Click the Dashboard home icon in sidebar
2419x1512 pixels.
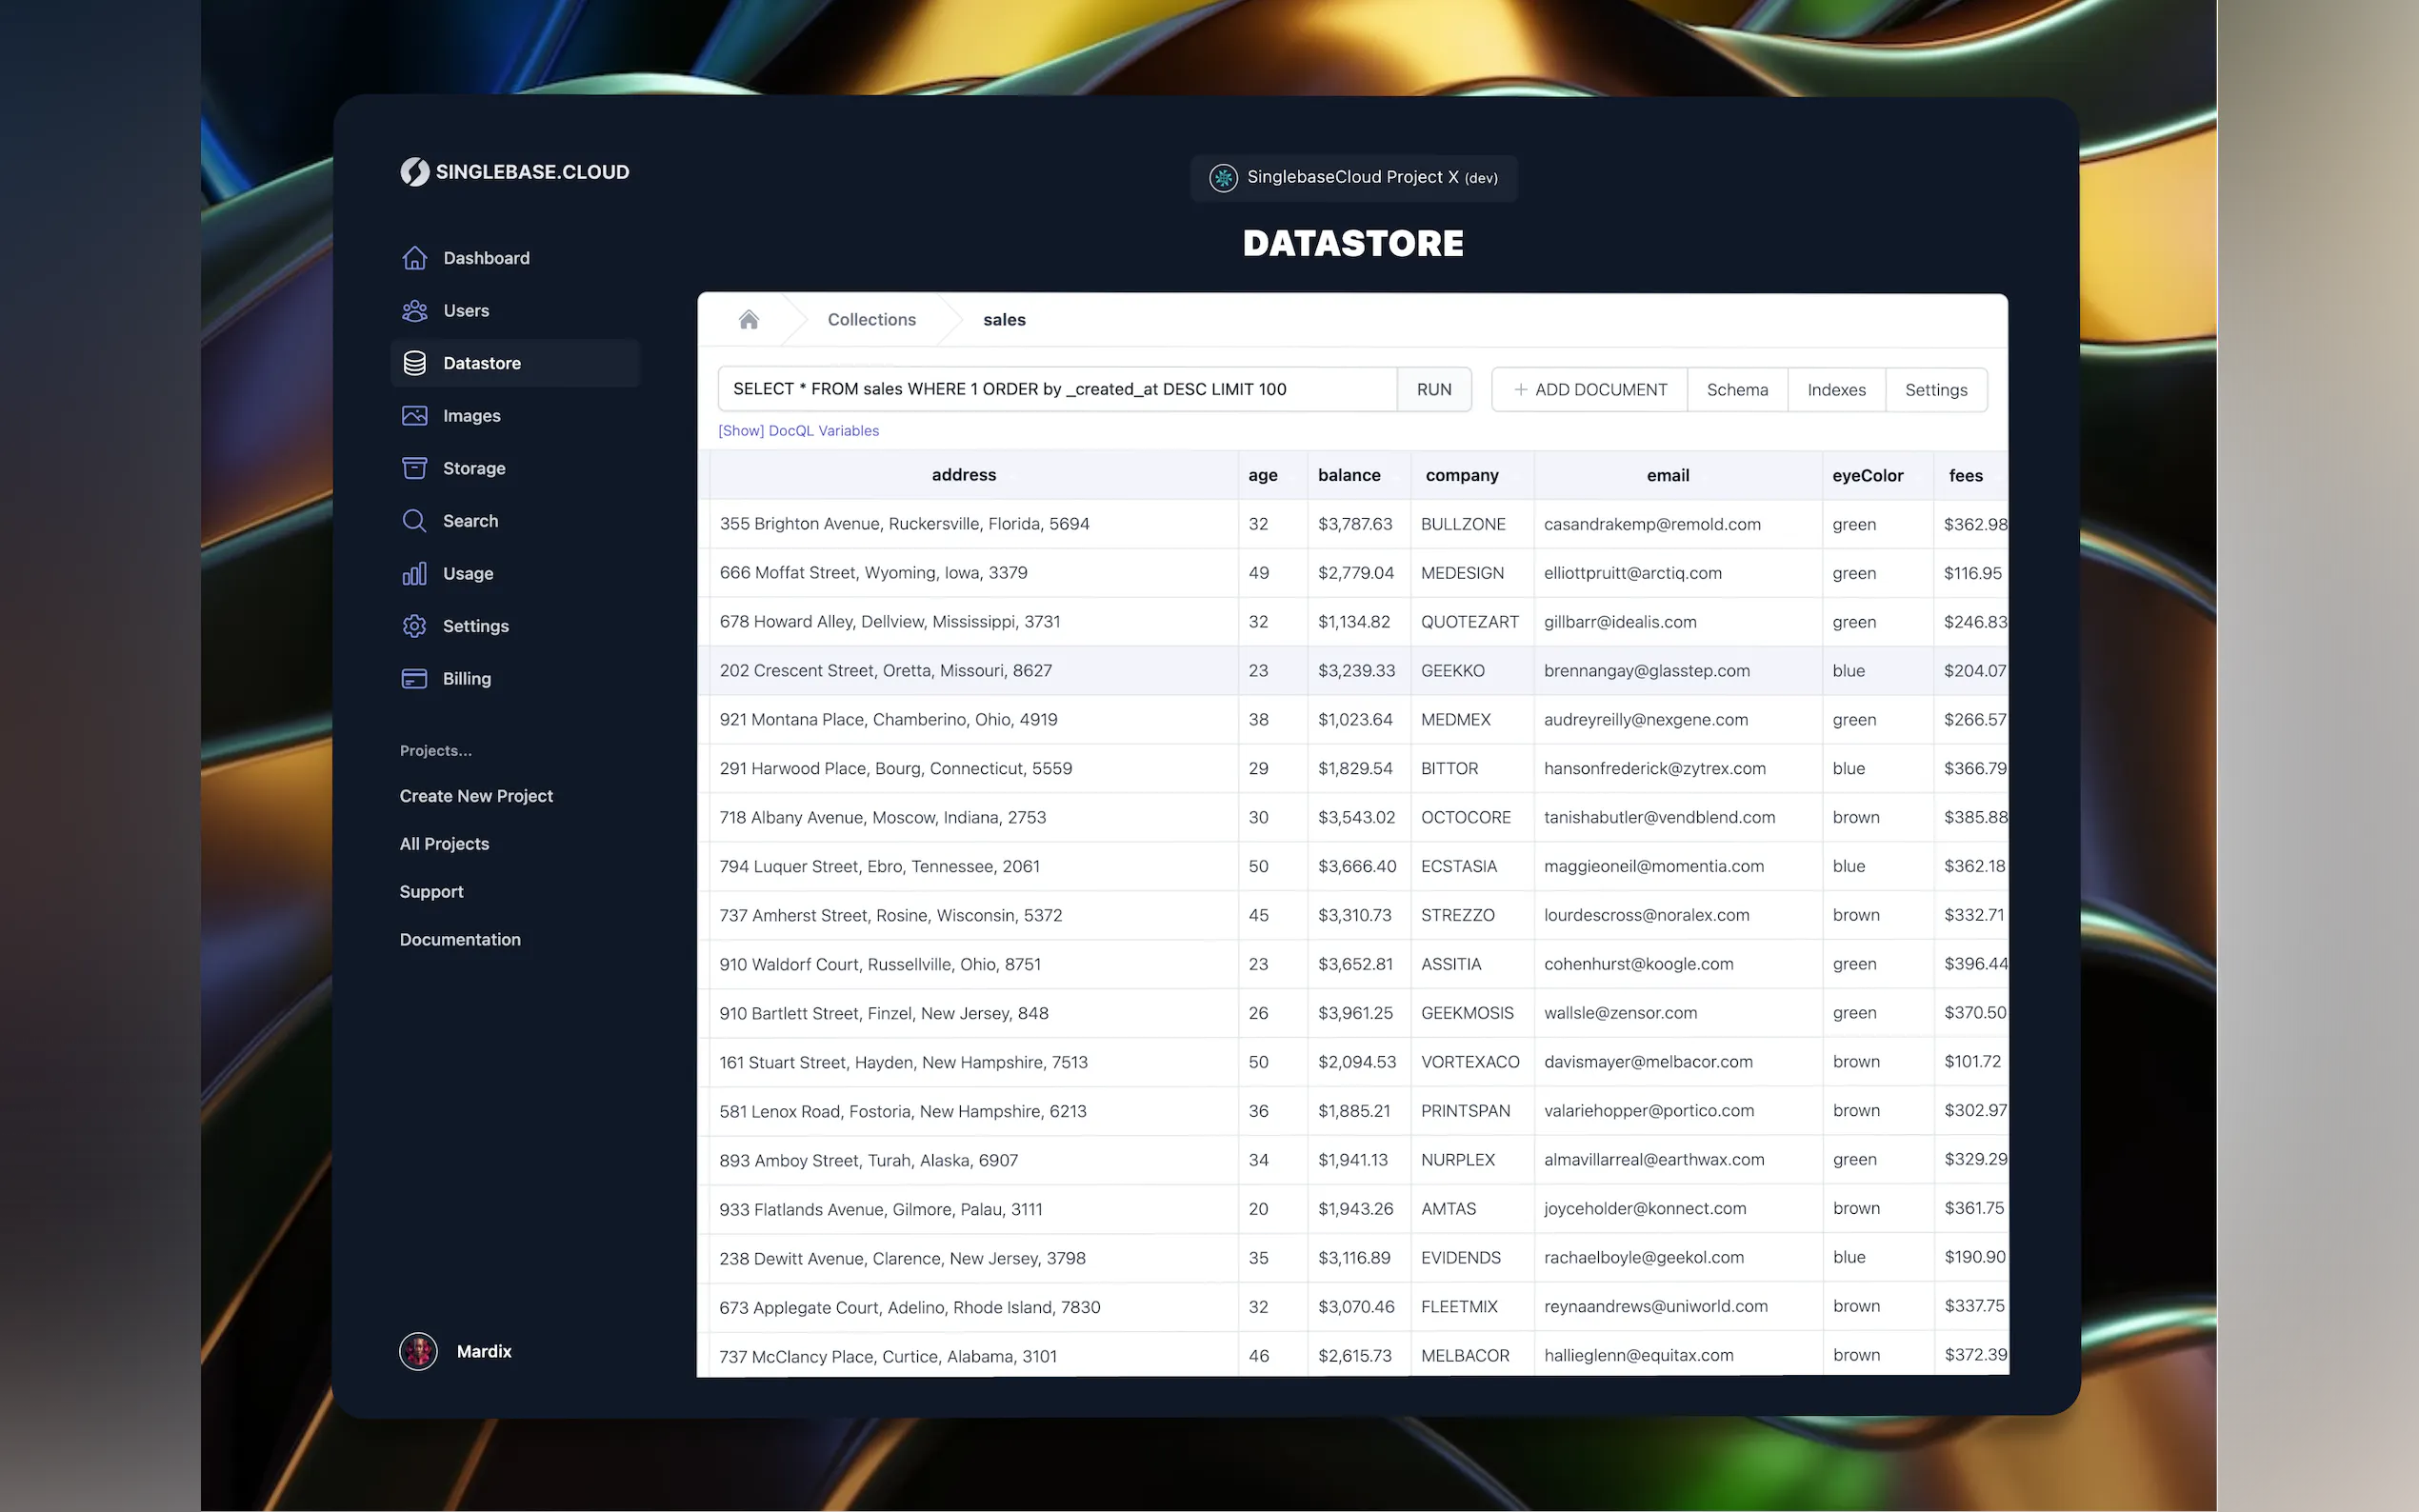click(414, 258)
